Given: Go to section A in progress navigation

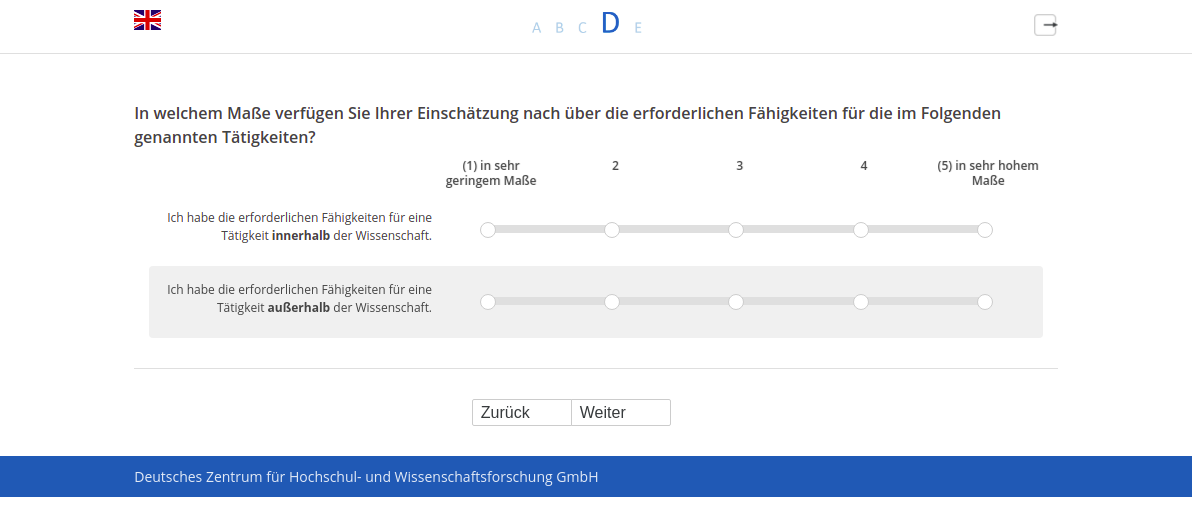Looking at the screenshot, I should point(537,28).
